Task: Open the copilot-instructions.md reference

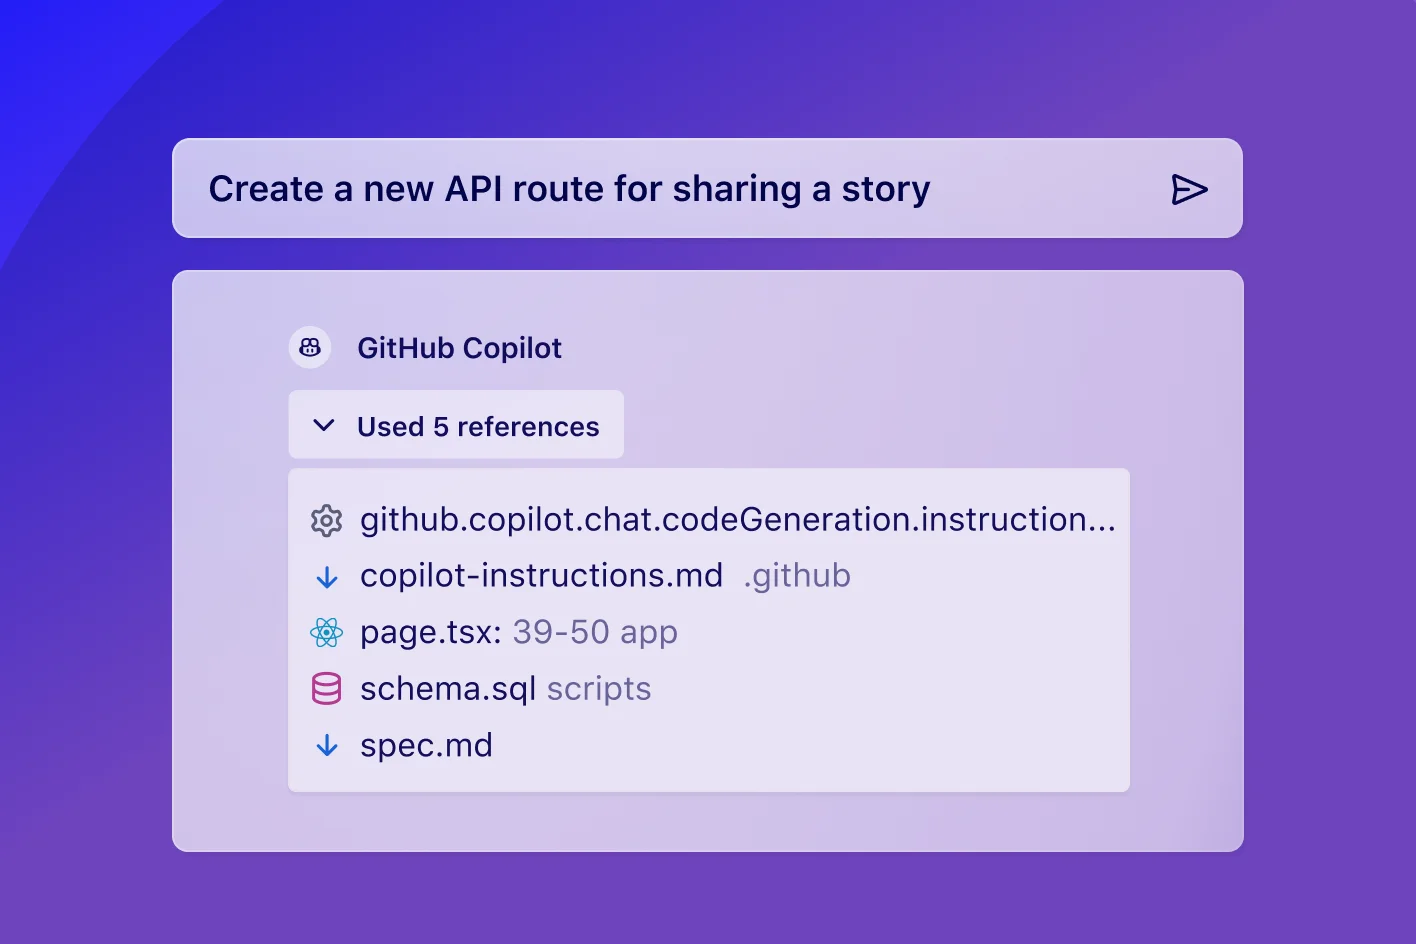Action: point(541,576)
